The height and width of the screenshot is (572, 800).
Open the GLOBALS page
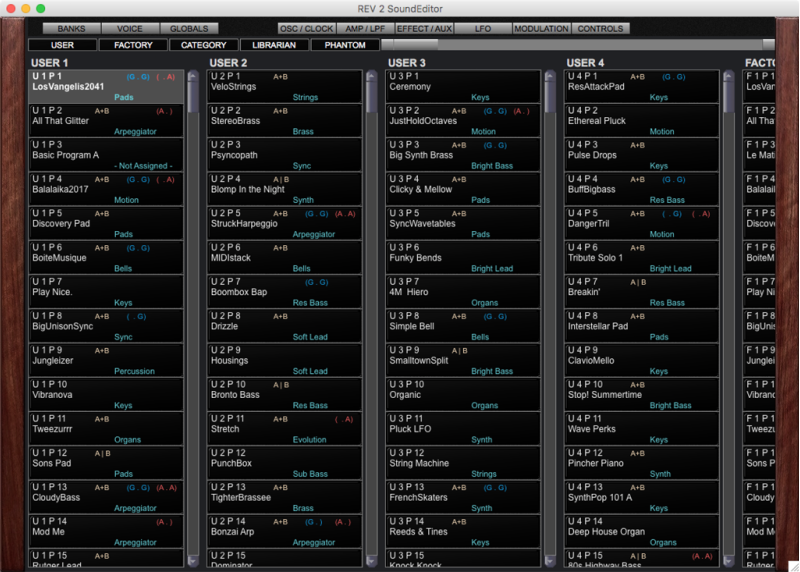click(188, 29)
